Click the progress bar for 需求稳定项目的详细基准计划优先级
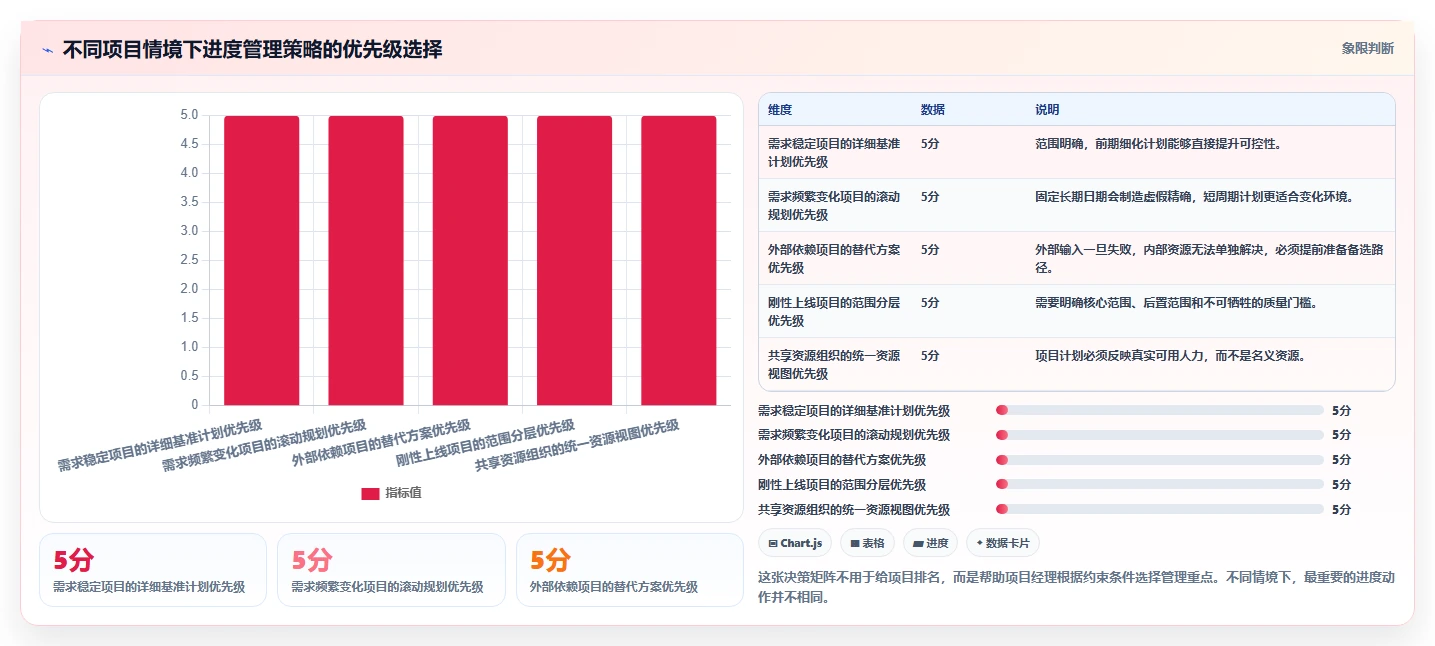The image size is (1435, 646). click(1160, 410)
